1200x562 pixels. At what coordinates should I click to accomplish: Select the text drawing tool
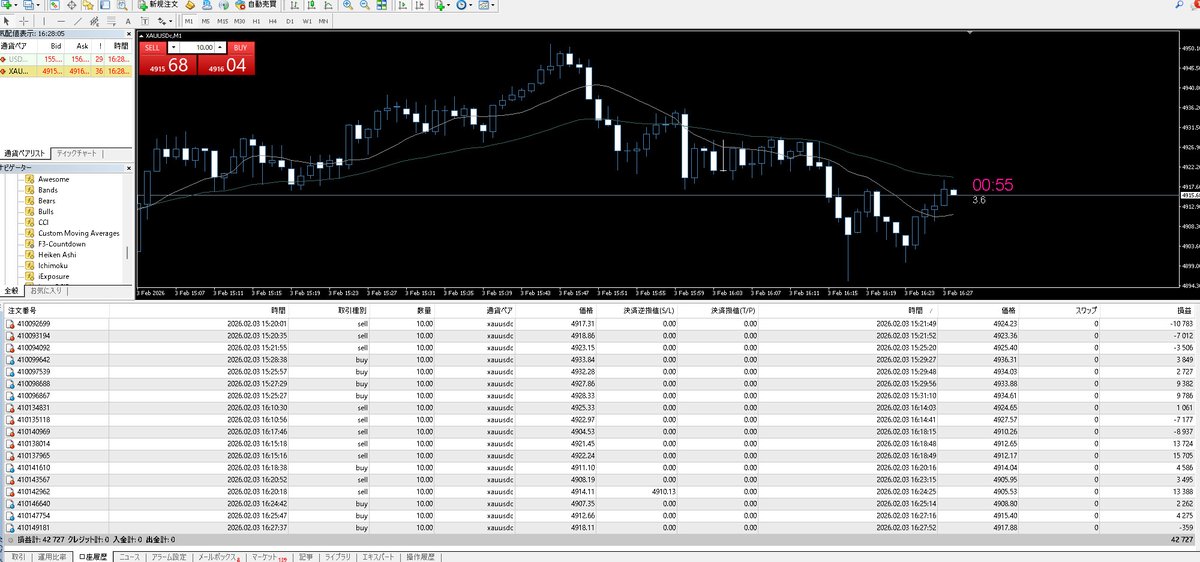click(128, 21)
